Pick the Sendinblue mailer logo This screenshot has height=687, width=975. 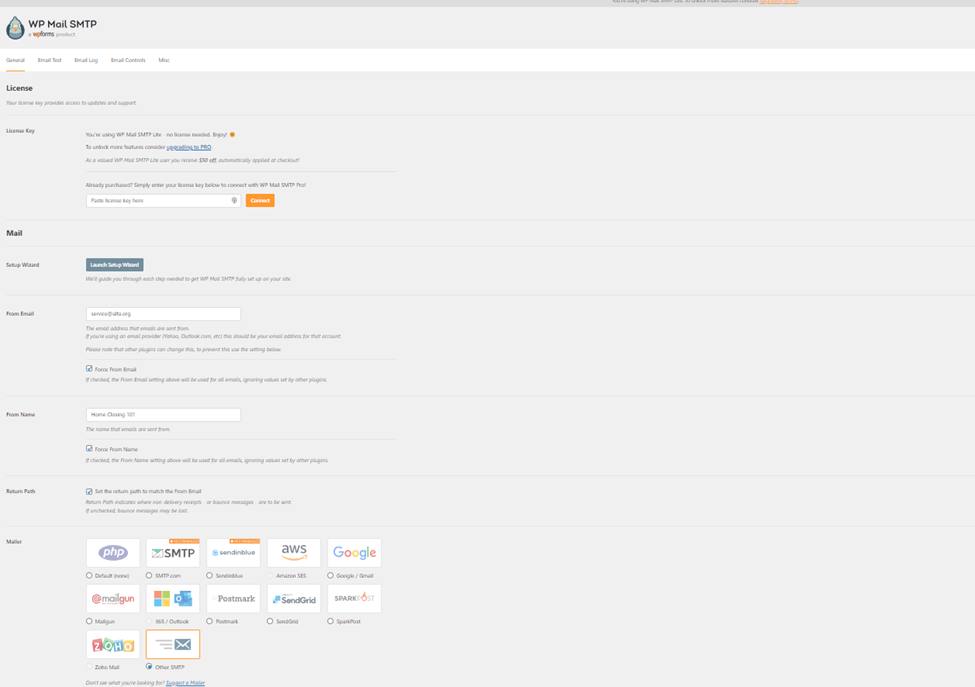[x=233, y=553]
